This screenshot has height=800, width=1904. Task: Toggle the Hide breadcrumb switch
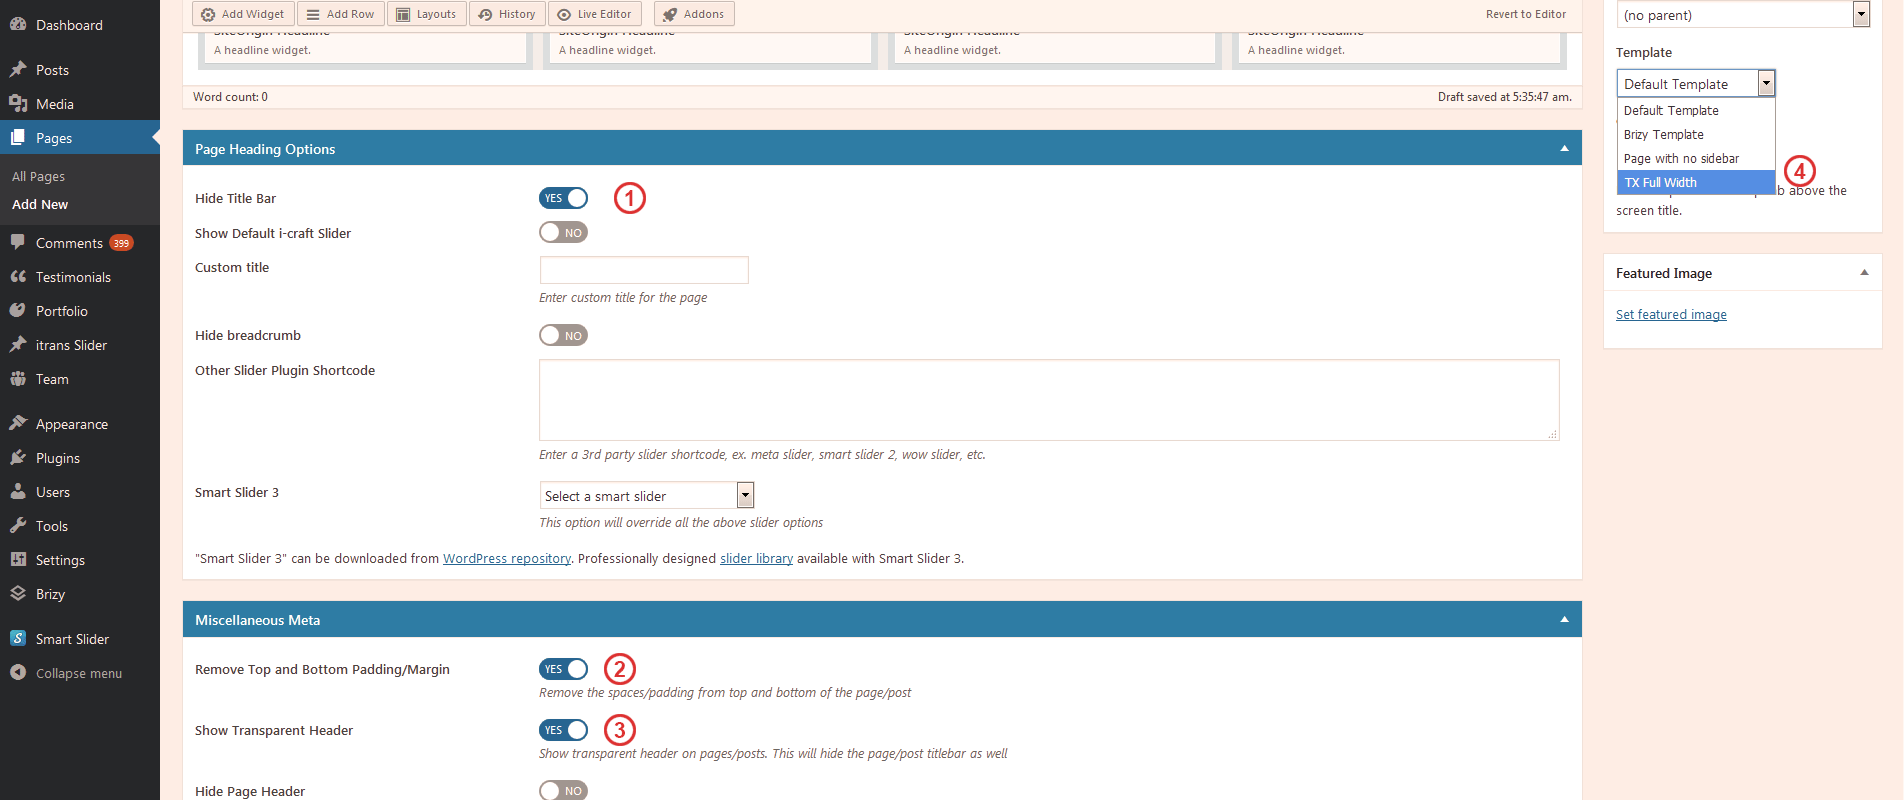[563, 336]
